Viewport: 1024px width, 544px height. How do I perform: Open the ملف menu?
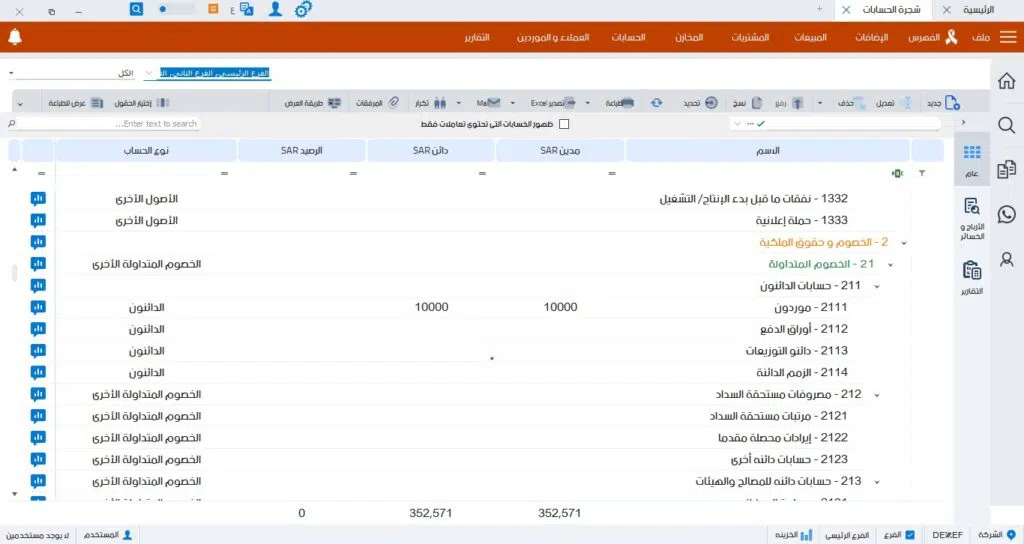point(980,37)
